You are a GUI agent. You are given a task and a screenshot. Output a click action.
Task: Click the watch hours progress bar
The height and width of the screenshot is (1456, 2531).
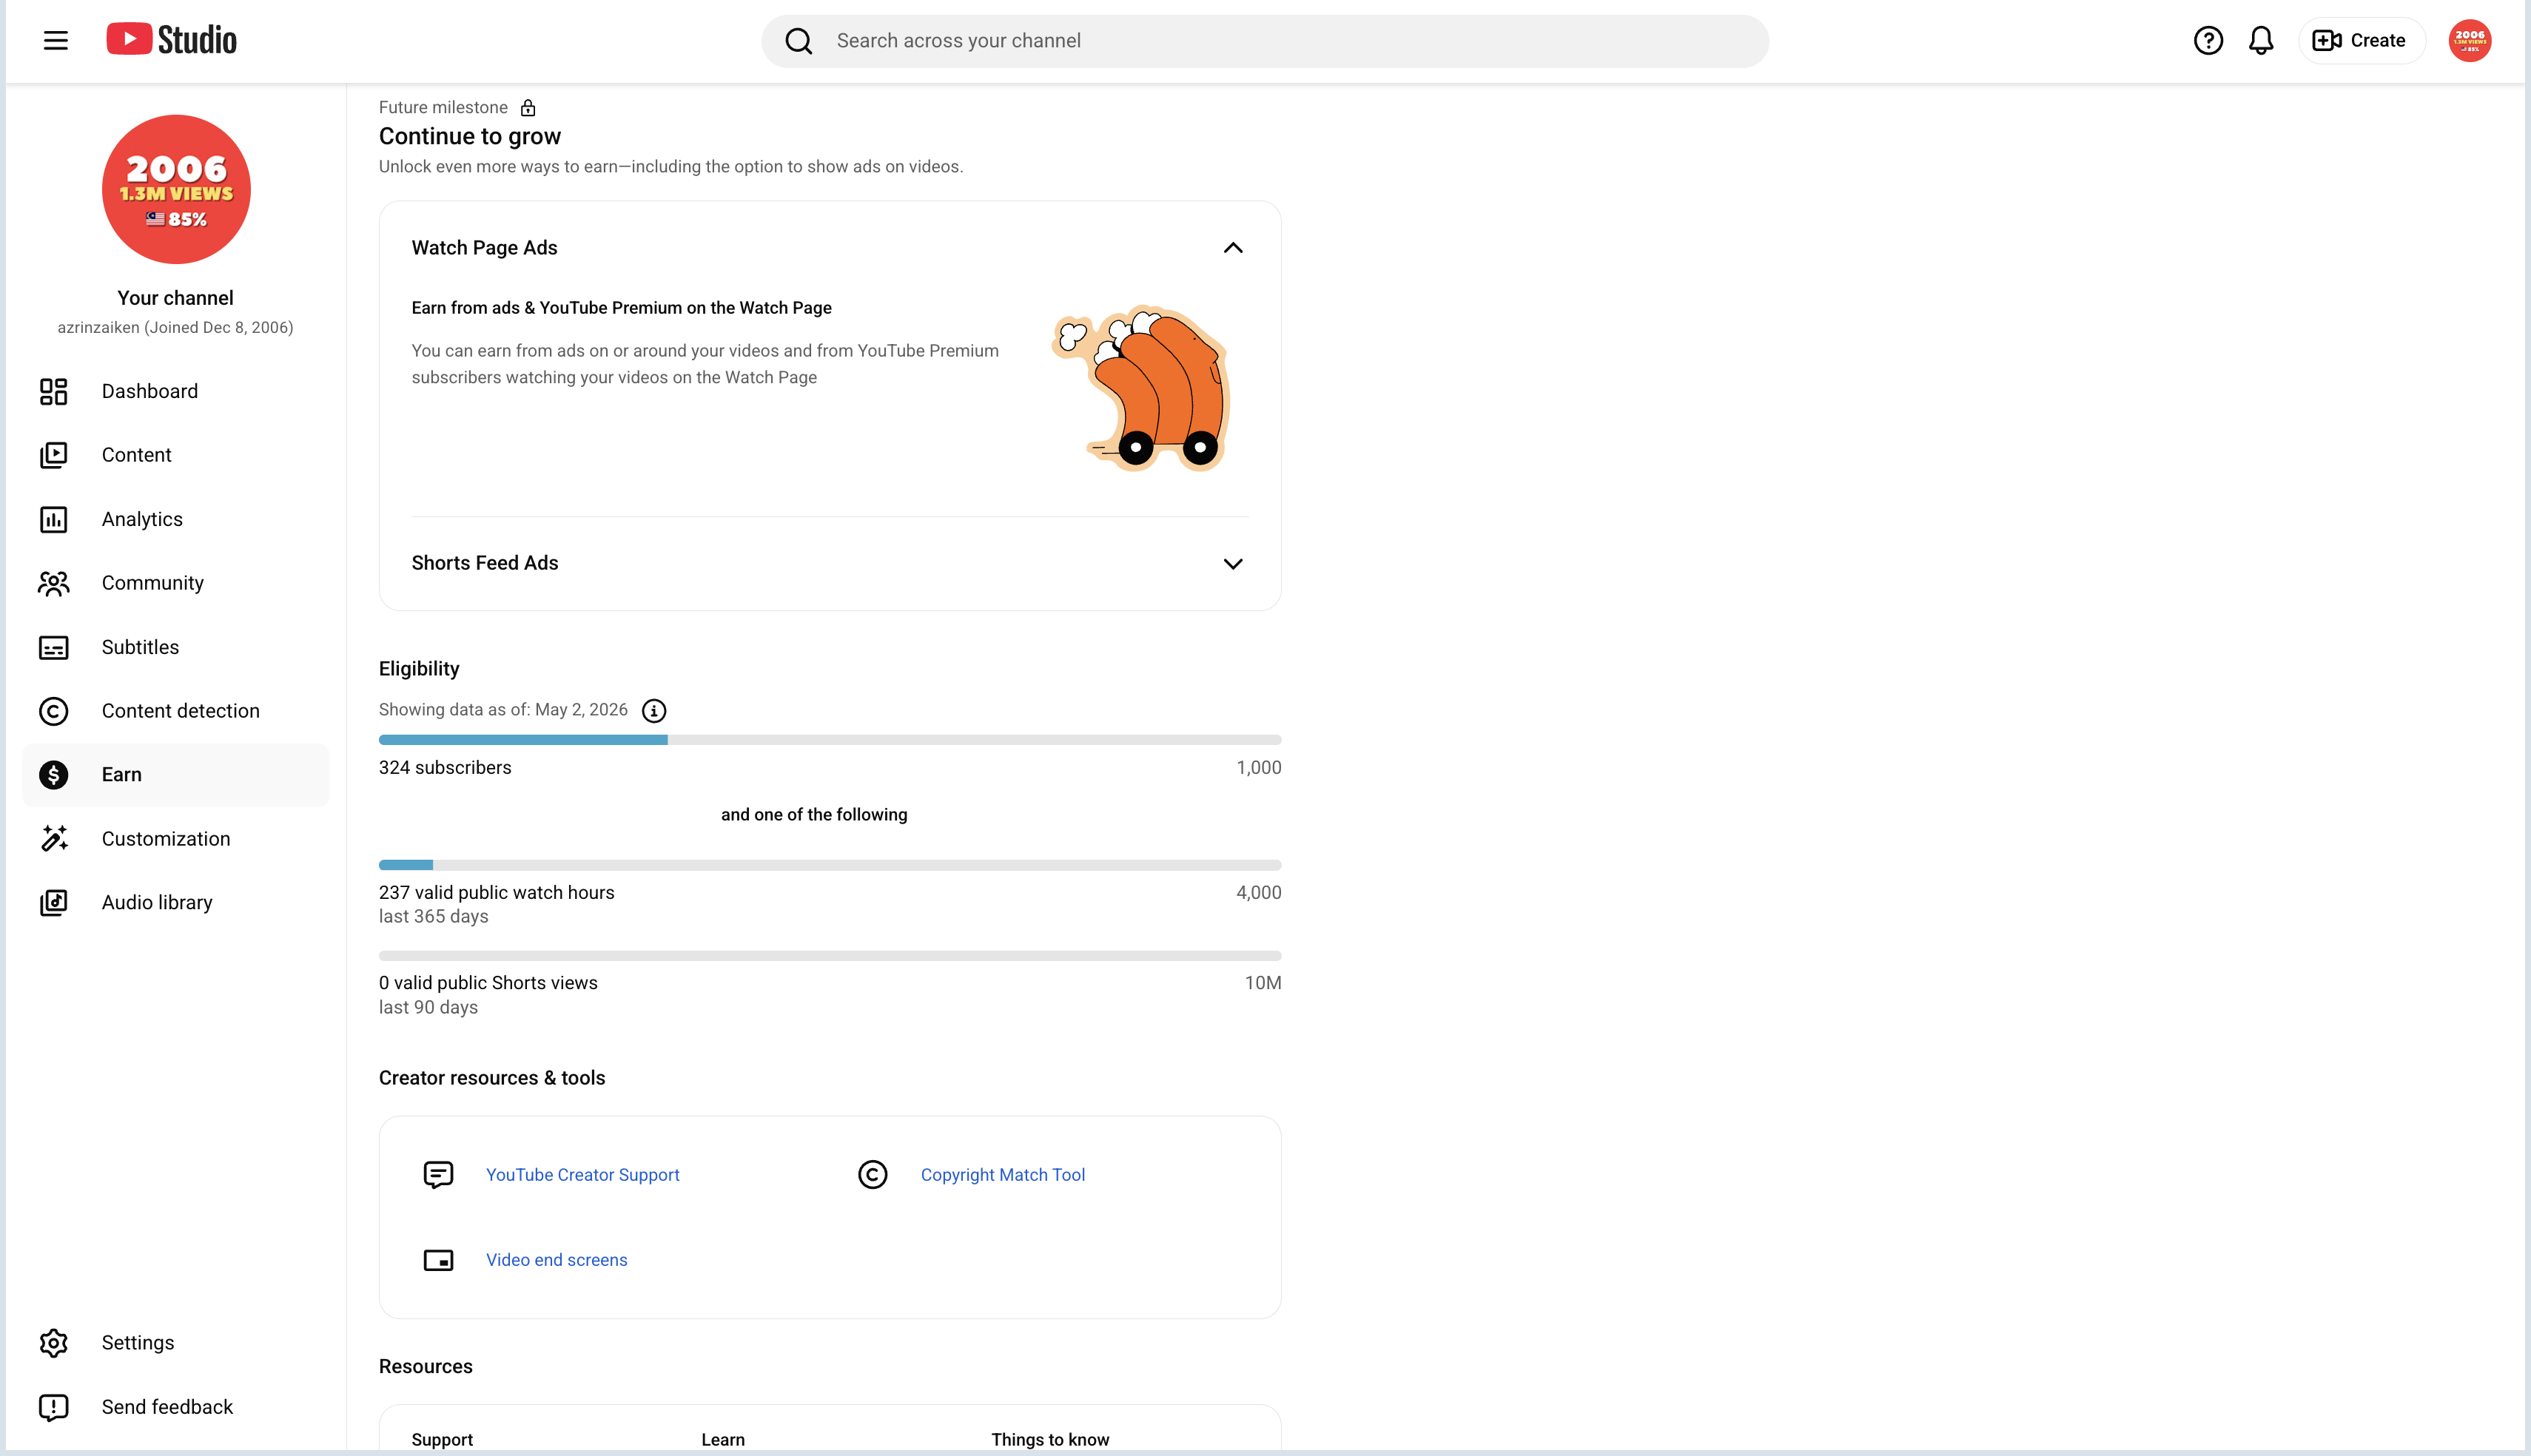(830, 865)
